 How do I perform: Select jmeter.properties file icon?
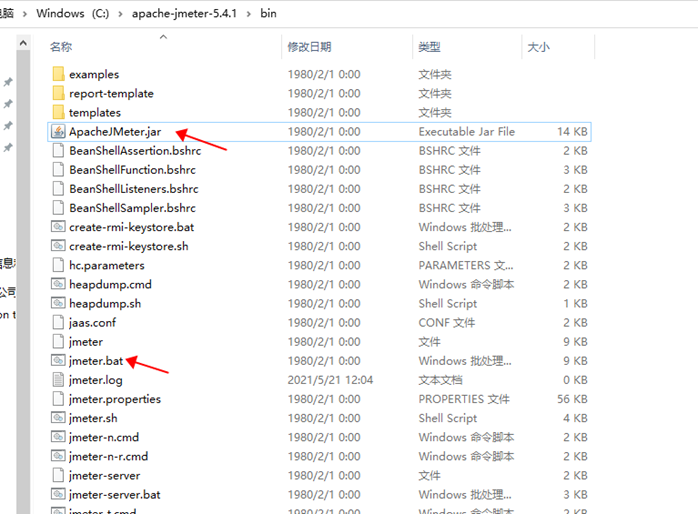pos(58,399)
